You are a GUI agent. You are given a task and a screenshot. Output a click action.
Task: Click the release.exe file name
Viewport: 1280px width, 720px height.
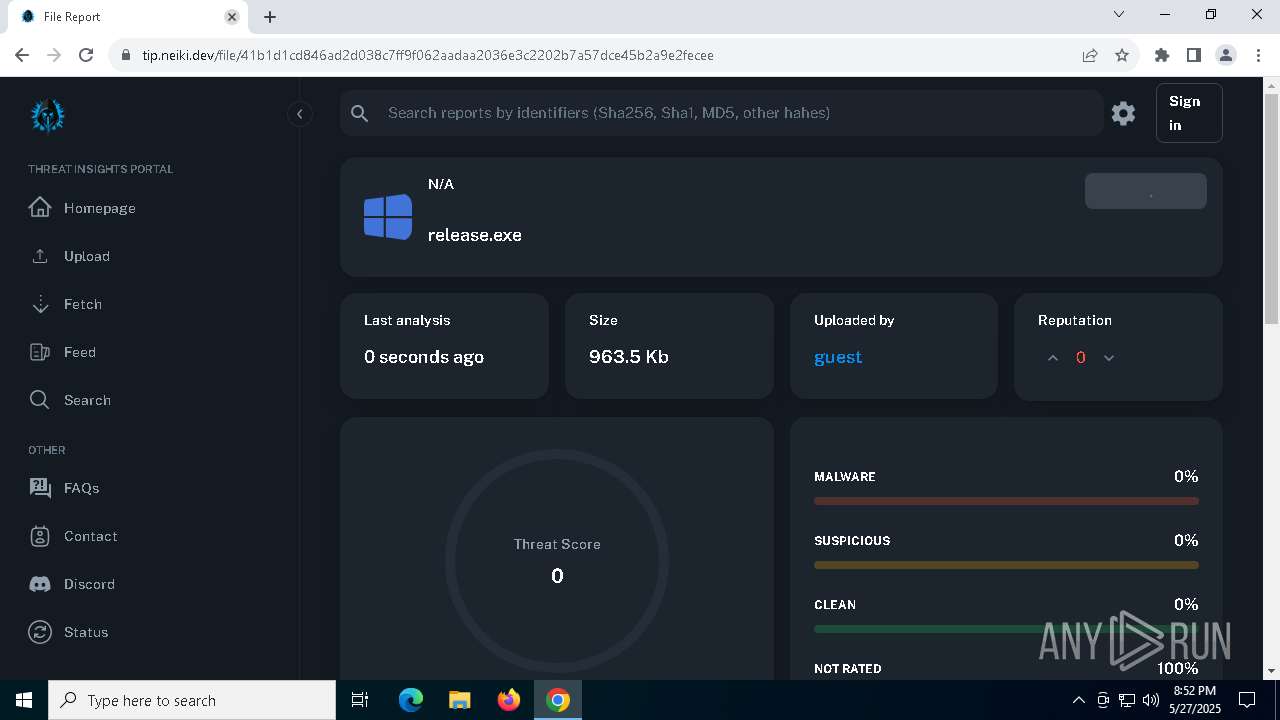point(475,235)
